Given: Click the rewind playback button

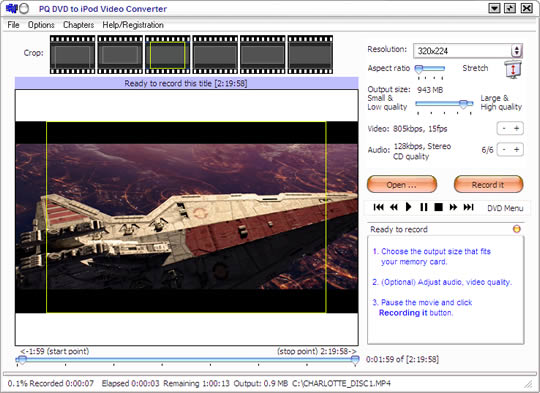Looking at the screenshot, I should pyautogui.click(x=394, y=207).
